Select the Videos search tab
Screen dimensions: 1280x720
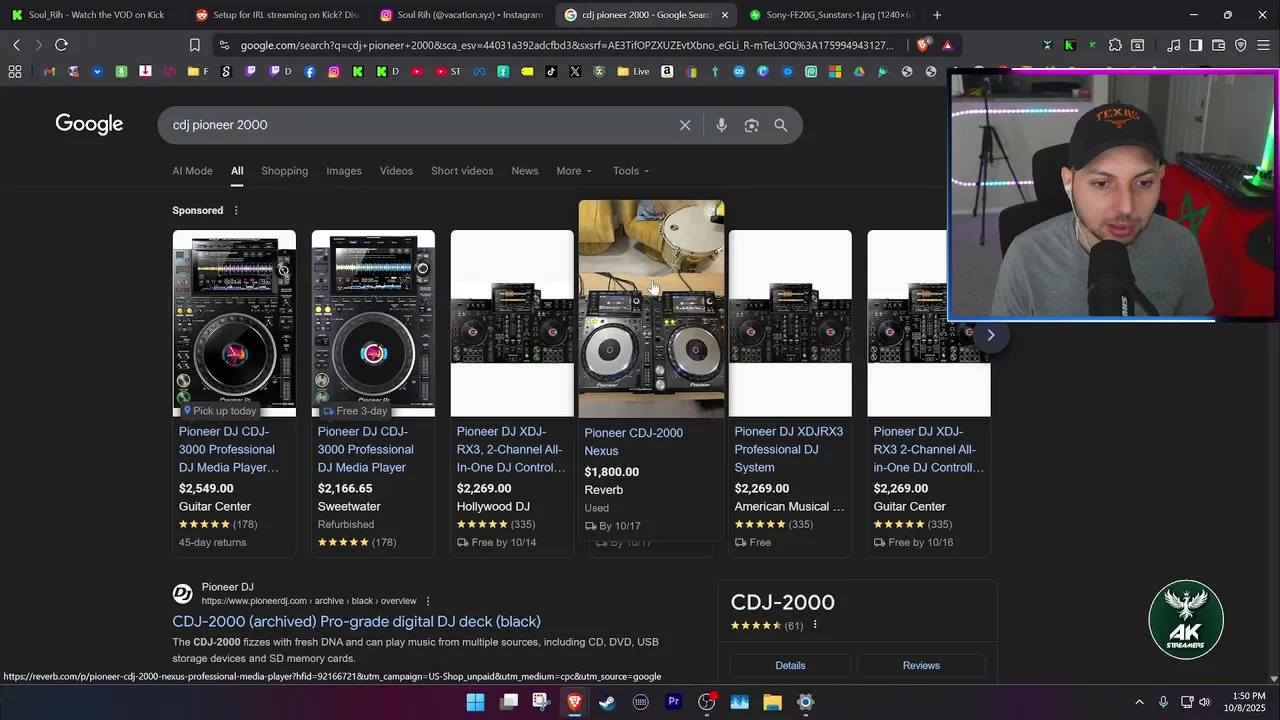[x=396, y=171]
